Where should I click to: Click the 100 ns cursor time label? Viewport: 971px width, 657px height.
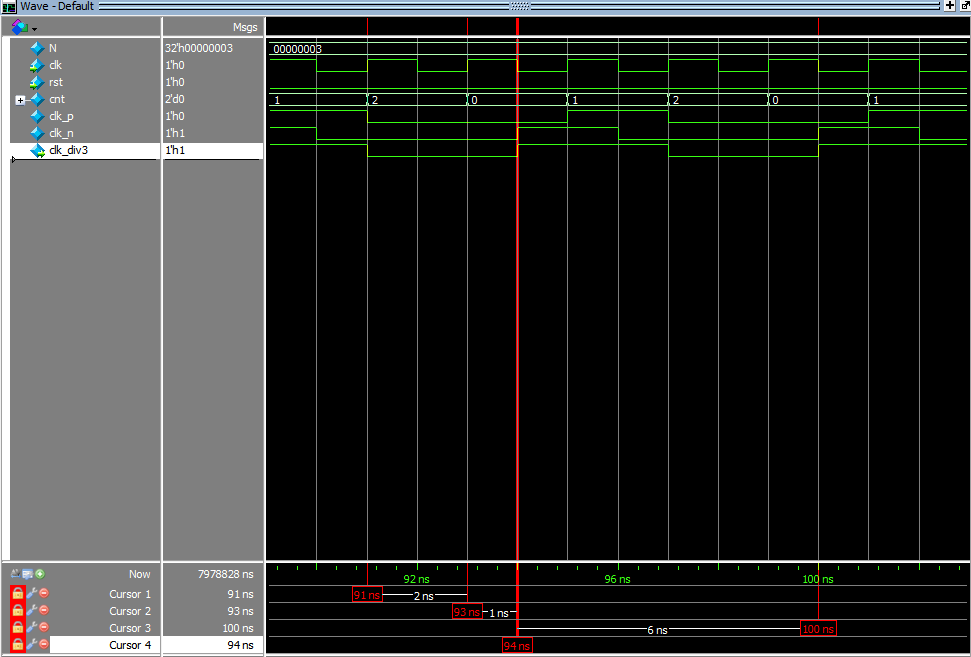(x=818, y=628)
